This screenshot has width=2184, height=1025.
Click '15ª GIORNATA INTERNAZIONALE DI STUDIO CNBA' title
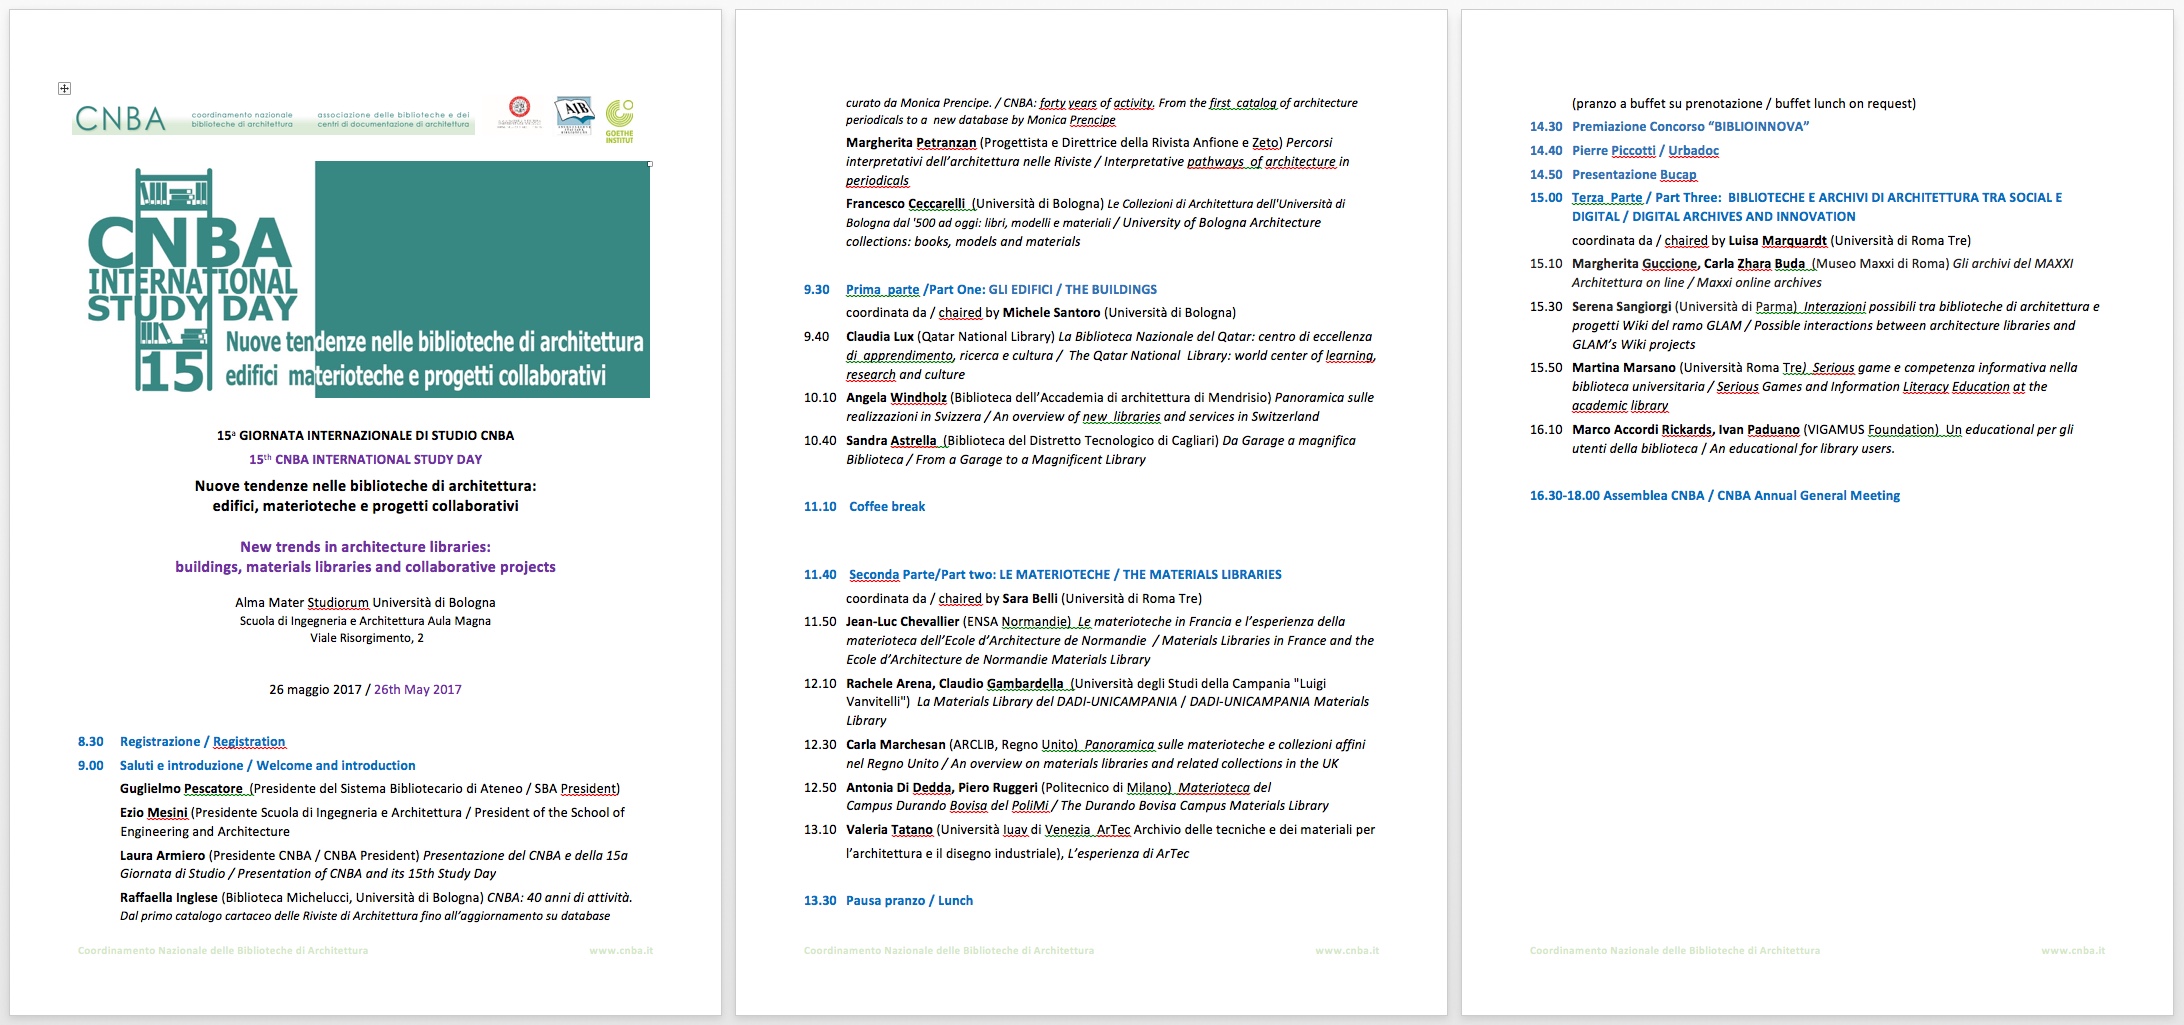[365, 436]
